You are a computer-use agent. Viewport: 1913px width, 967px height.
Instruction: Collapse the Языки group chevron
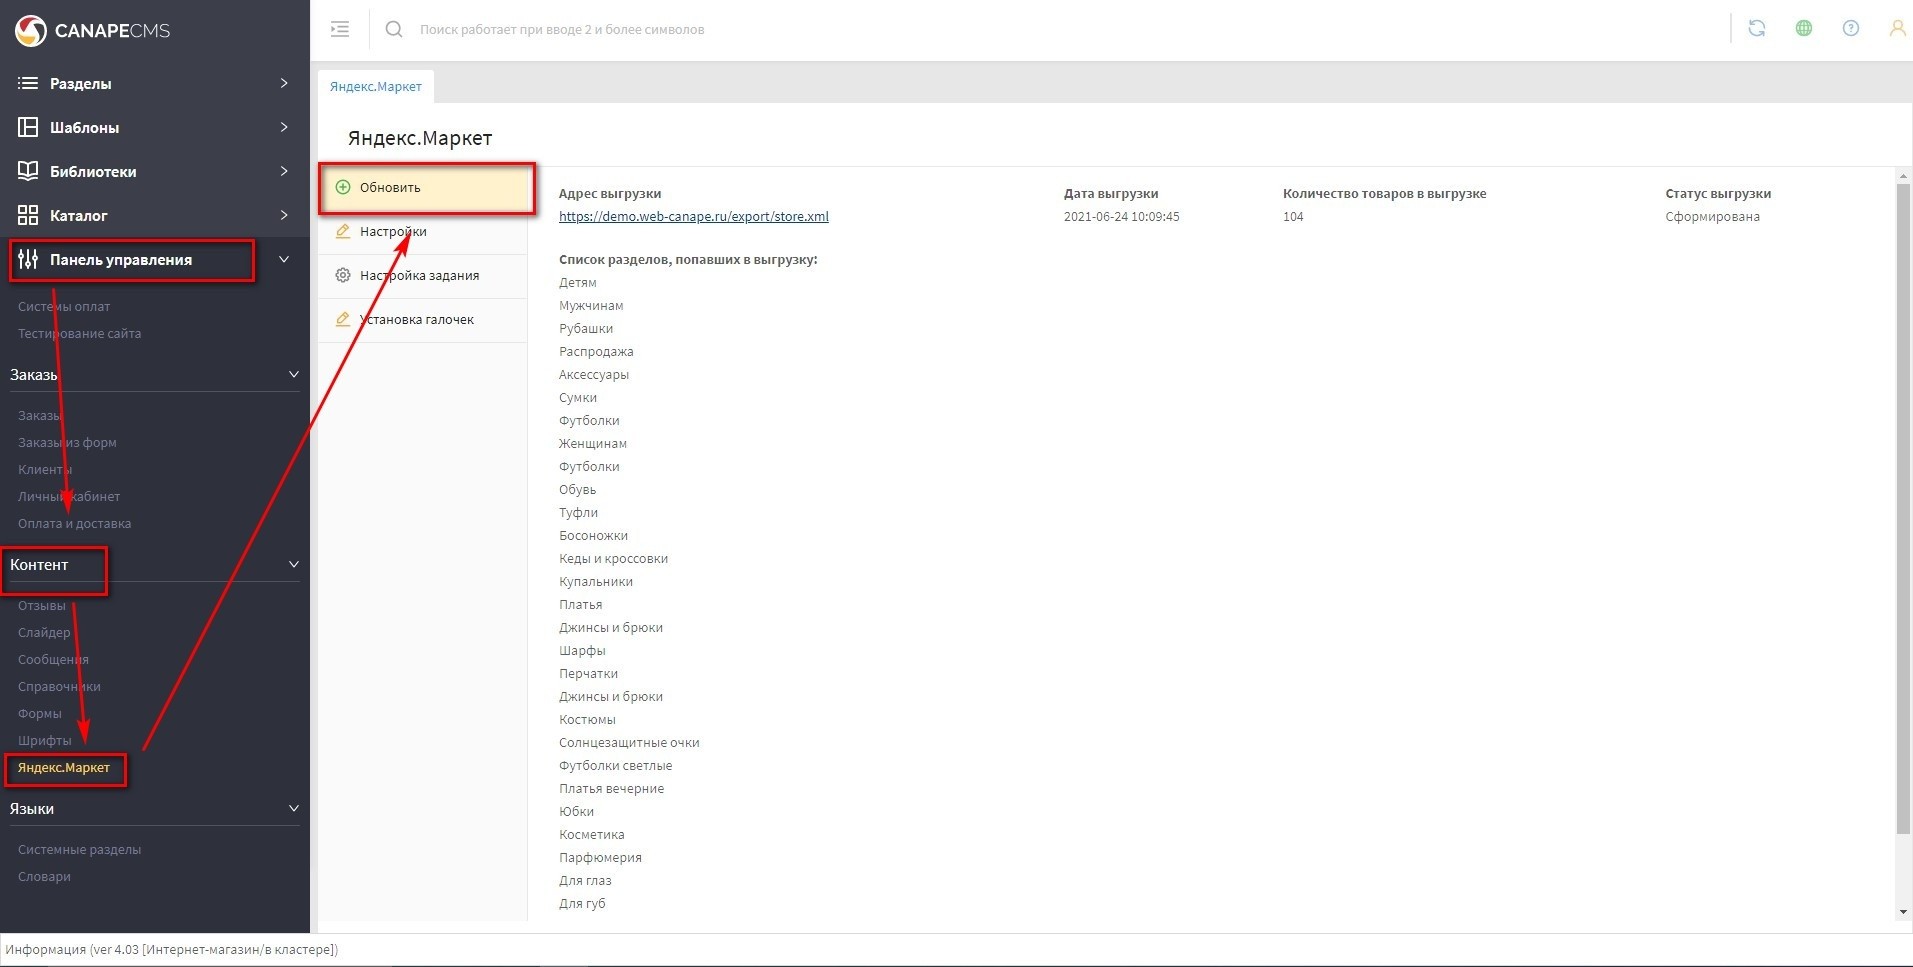pyautogui.click(x=293, y=808)
